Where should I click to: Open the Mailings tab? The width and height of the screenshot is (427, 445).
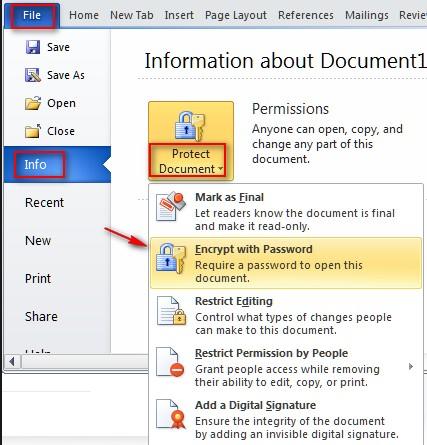pos(367,15)
